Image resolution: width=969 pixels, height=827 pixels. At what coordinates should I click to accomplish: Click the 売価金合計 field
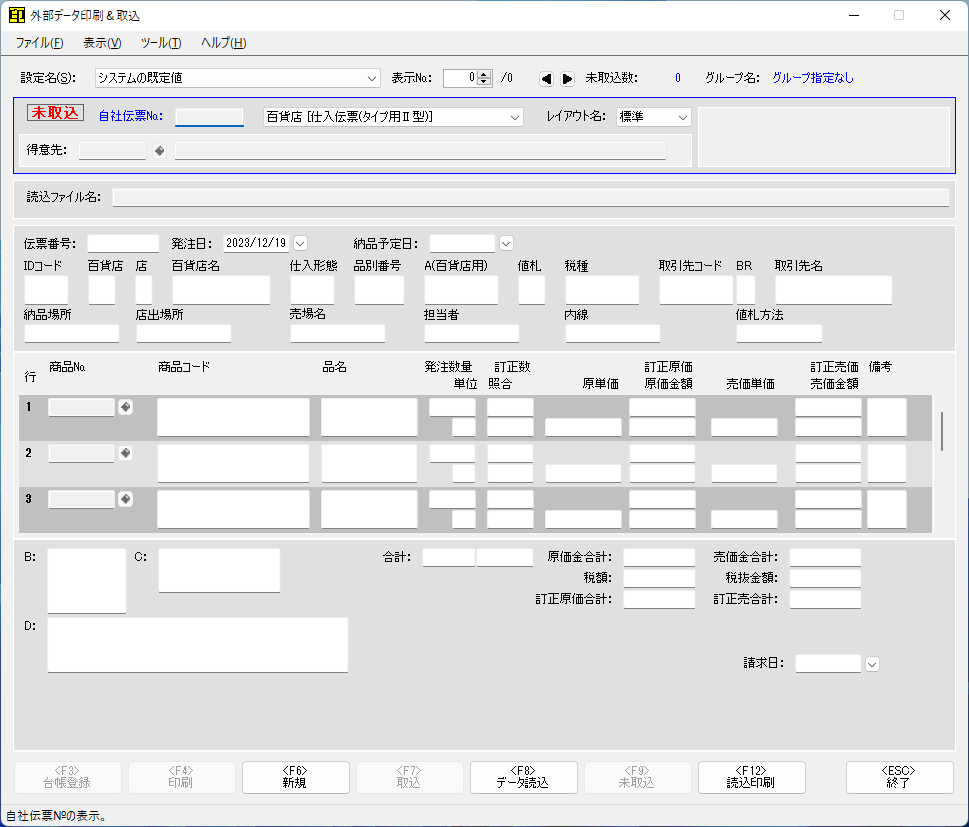(x=826, y=558)
